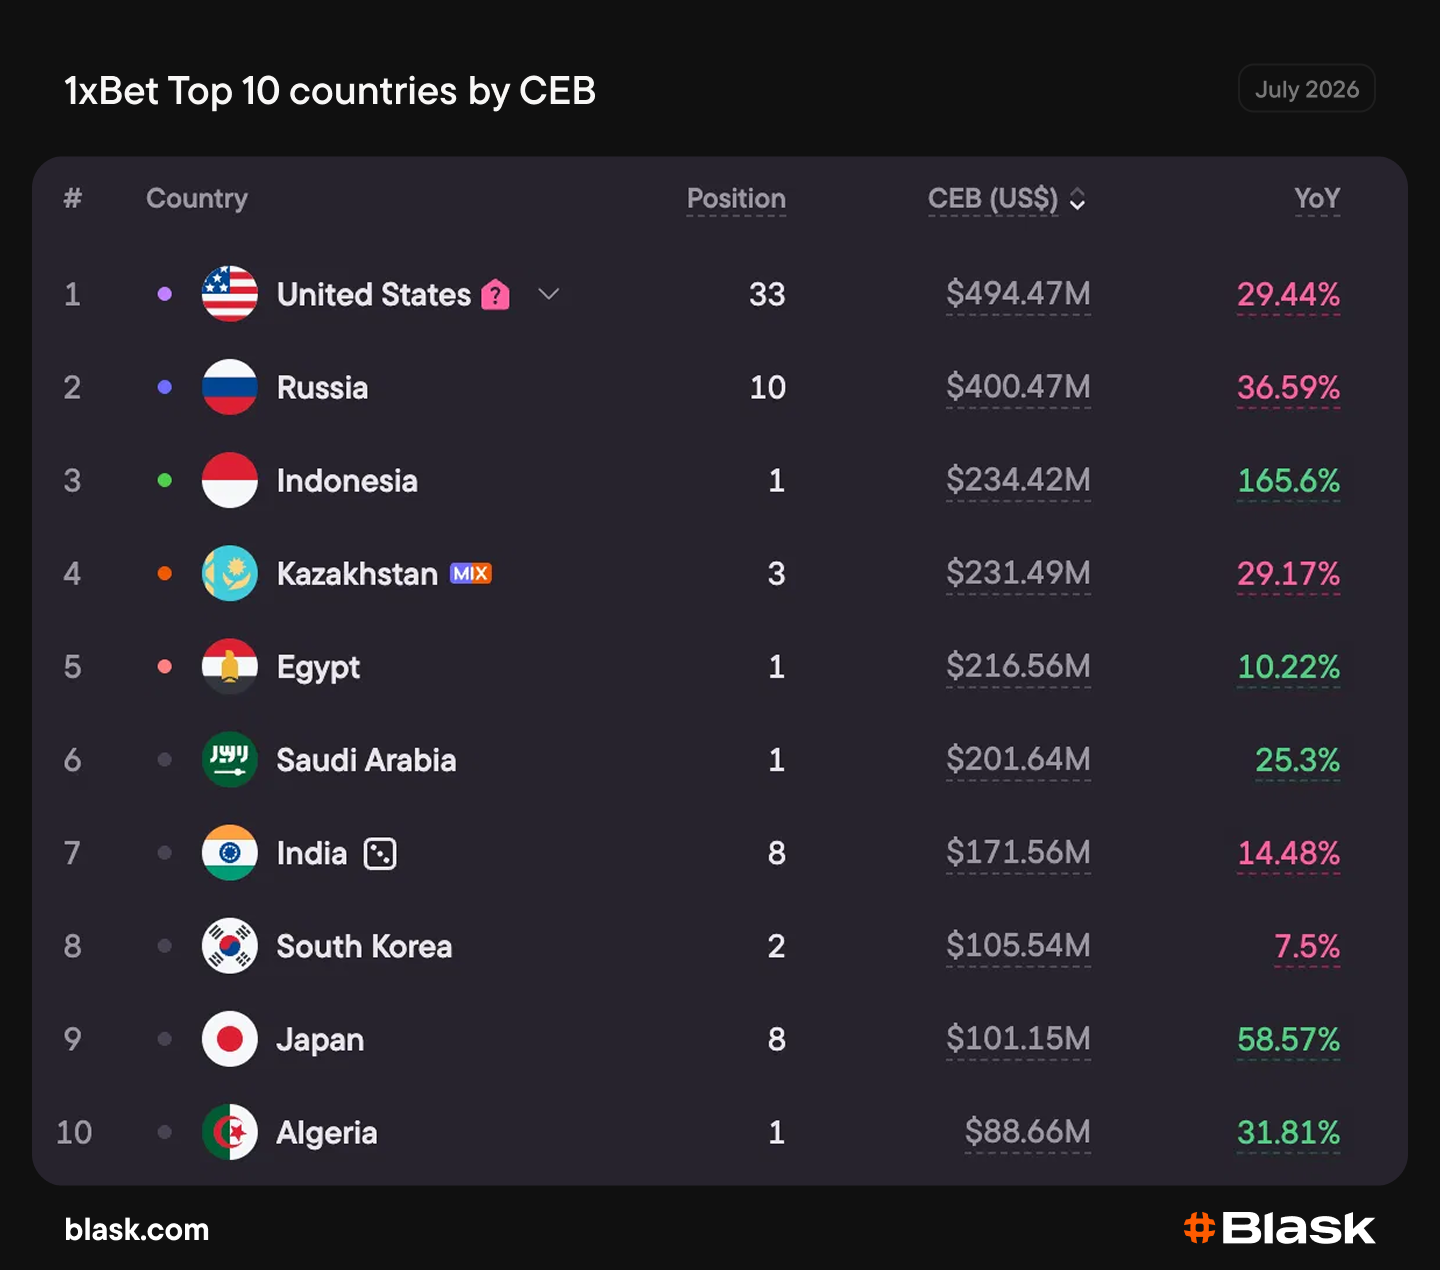Open the blask.com link
Viewport: 1440px width, 1270px height.
(137, 1229)
